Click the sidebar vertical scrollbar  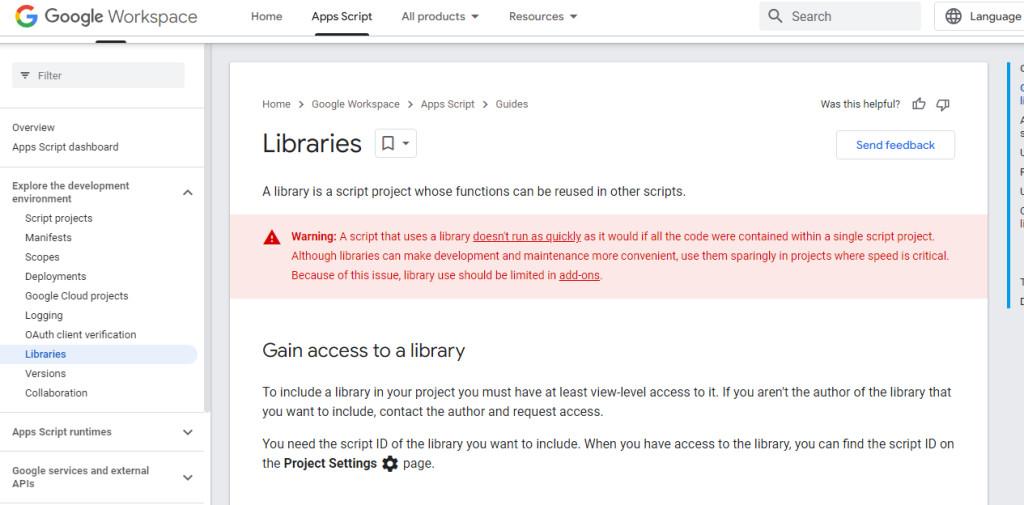(x=208, y=227)
